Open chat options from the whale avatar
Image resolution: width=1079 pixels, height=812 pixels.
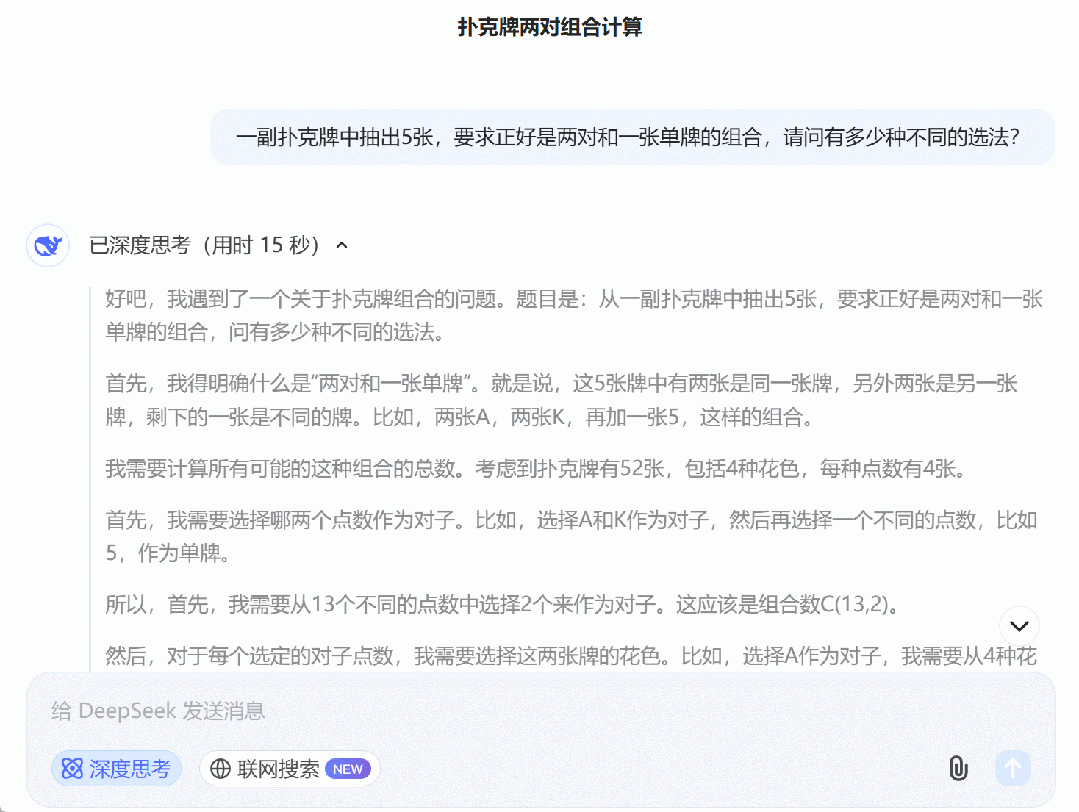(47, 245)
